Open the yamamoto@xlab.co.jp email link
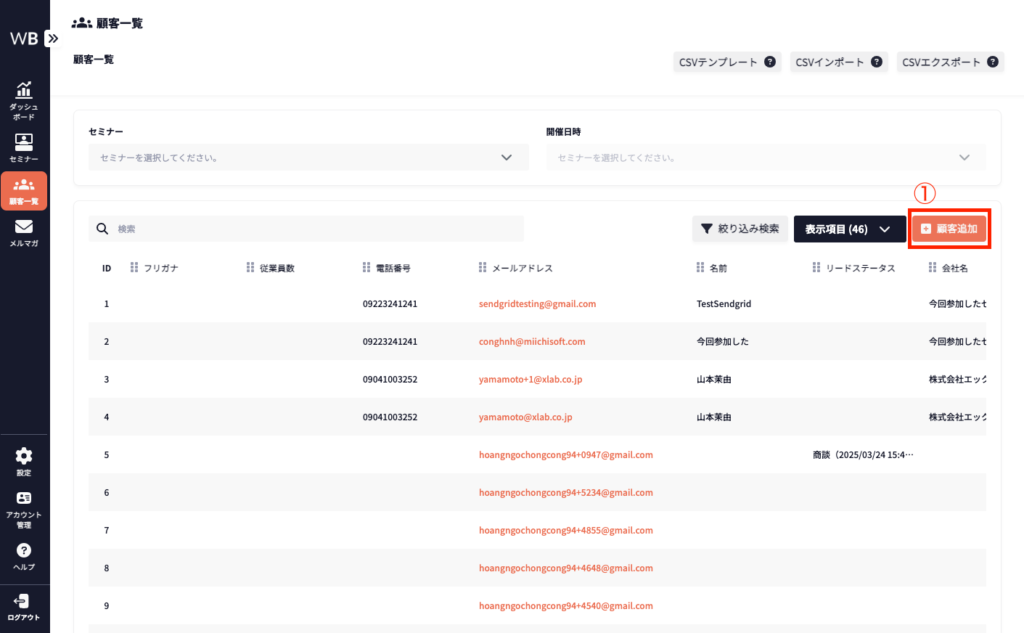This screenshot has height=633, width=1024. pos(525,417)
